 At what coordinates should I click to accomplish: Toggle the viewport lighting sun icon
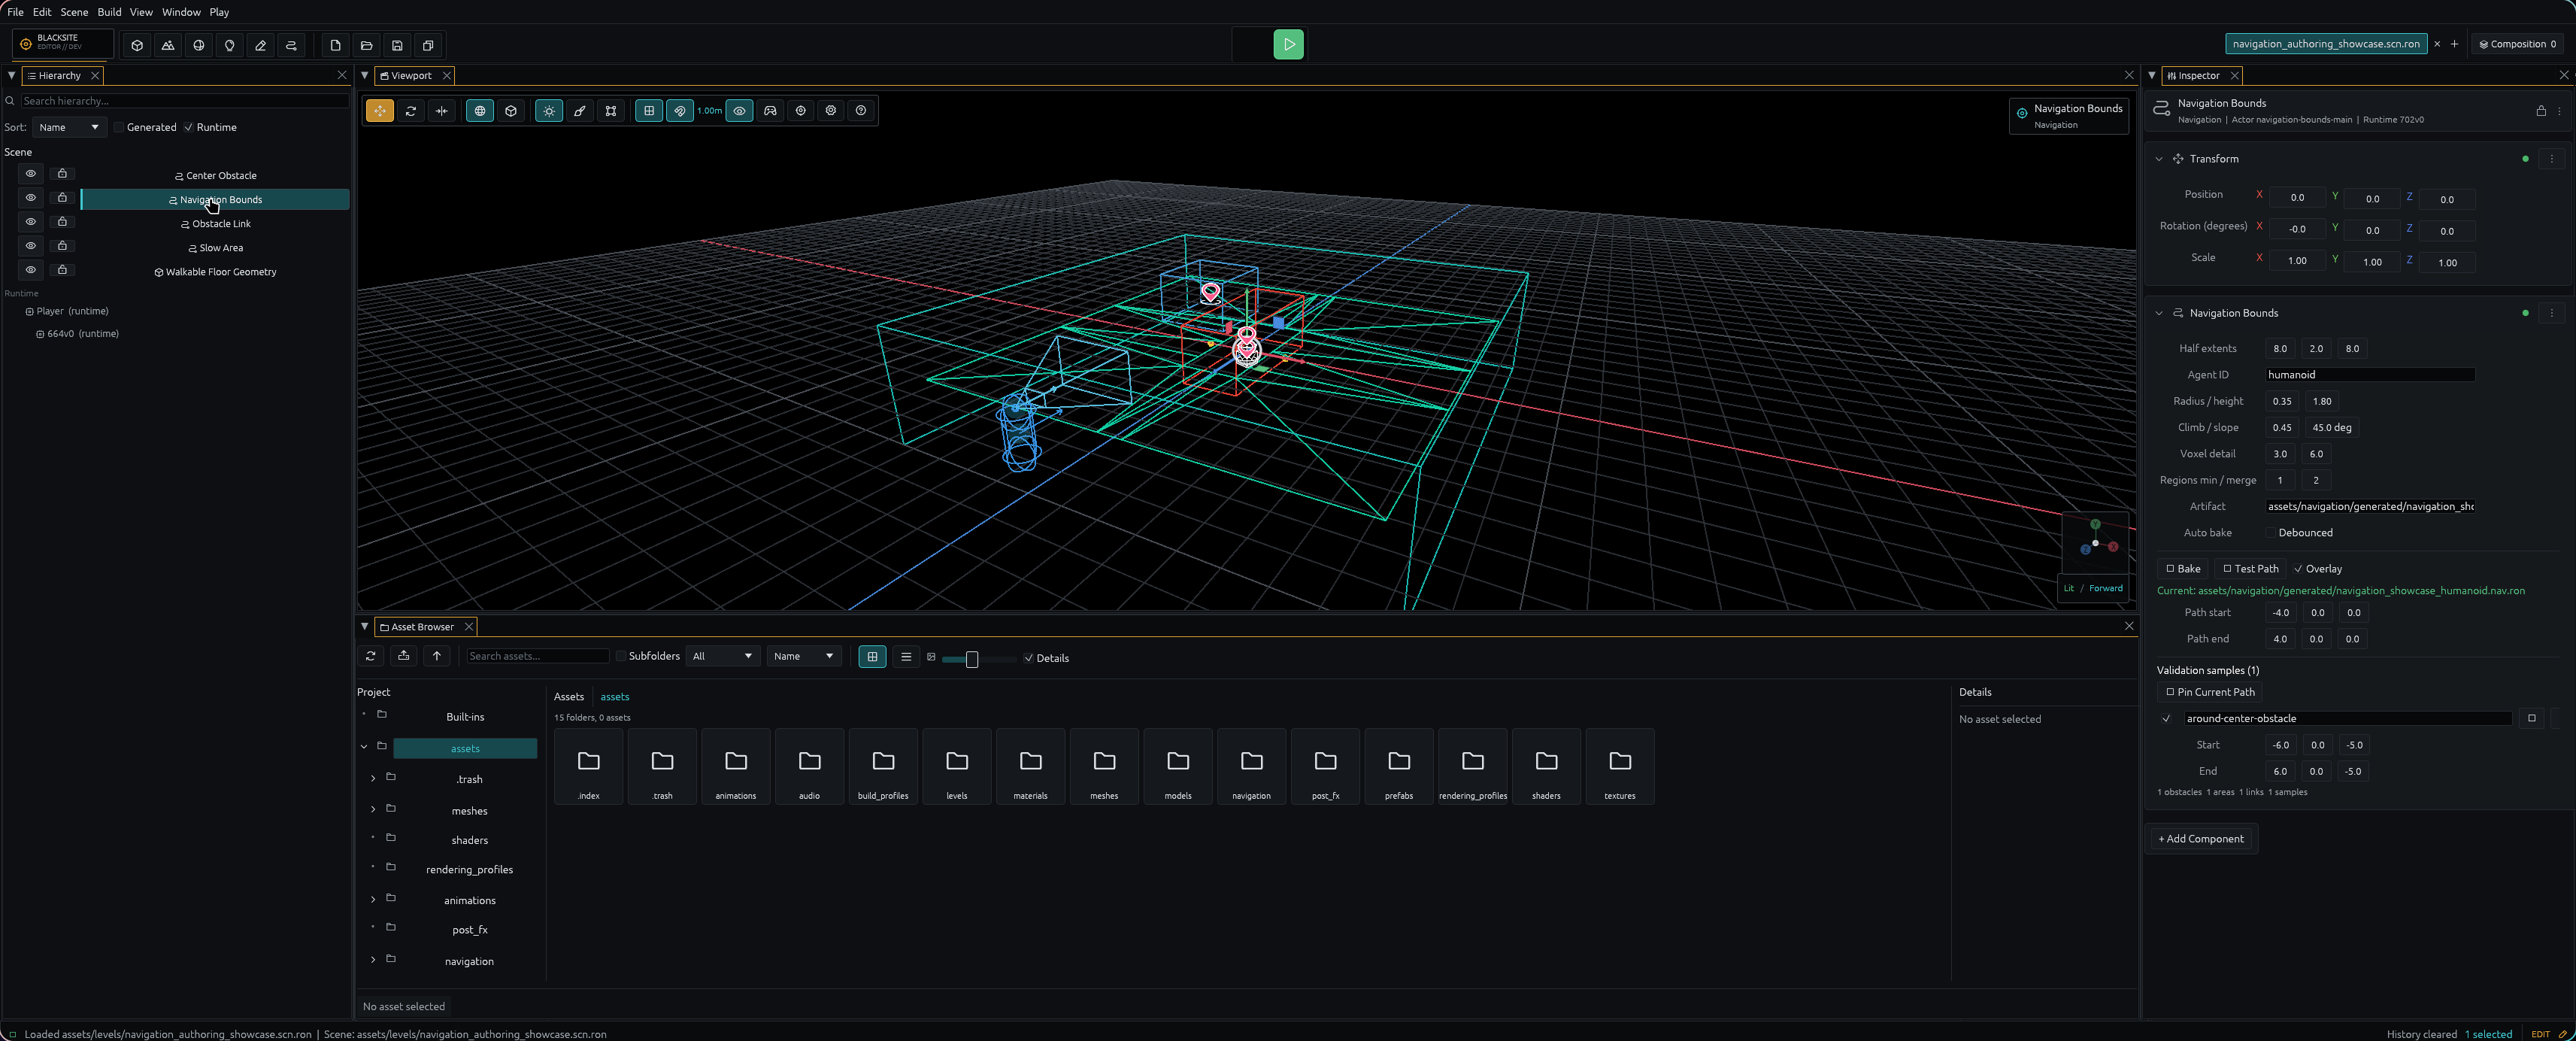pyautogui.click(x=549, y=111)
